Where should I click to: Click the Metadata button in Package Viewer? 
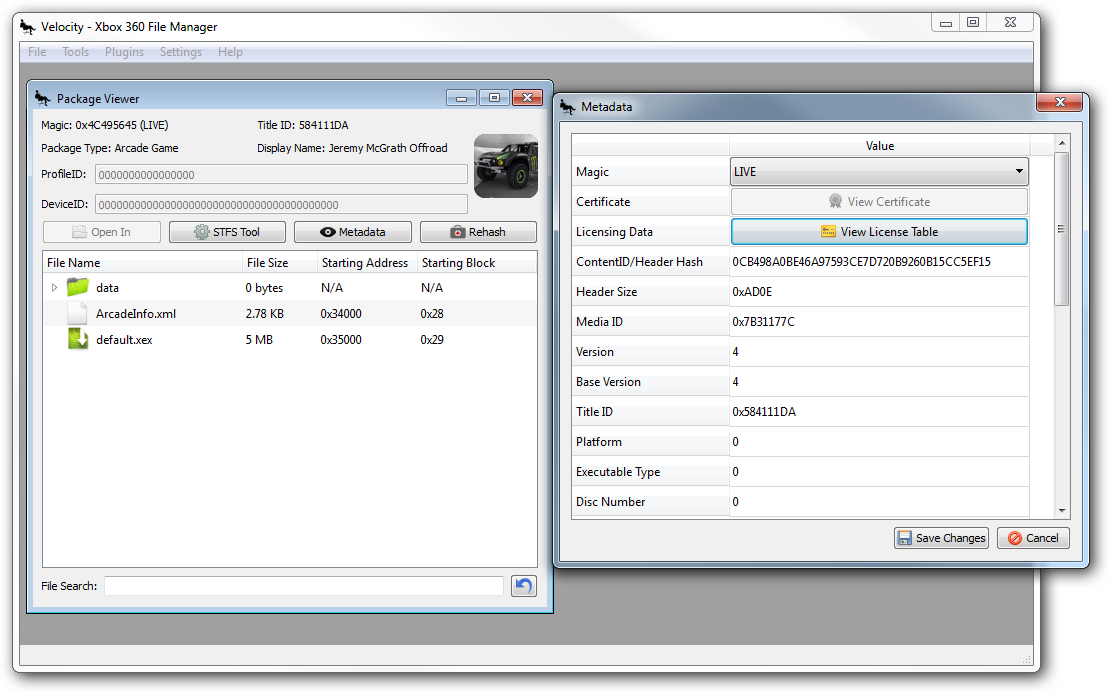[353, 232]
